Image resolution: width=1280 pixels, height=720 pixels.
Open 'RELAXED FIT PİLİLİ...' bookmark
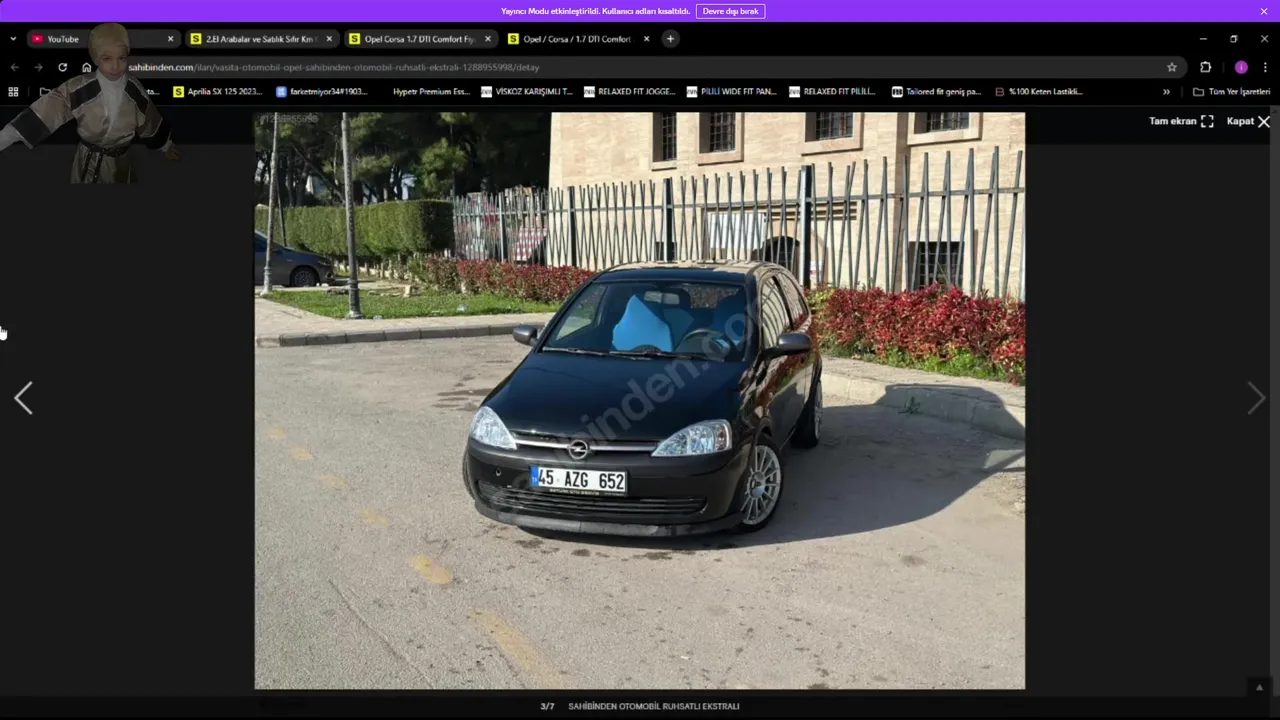tap(833, 91)
